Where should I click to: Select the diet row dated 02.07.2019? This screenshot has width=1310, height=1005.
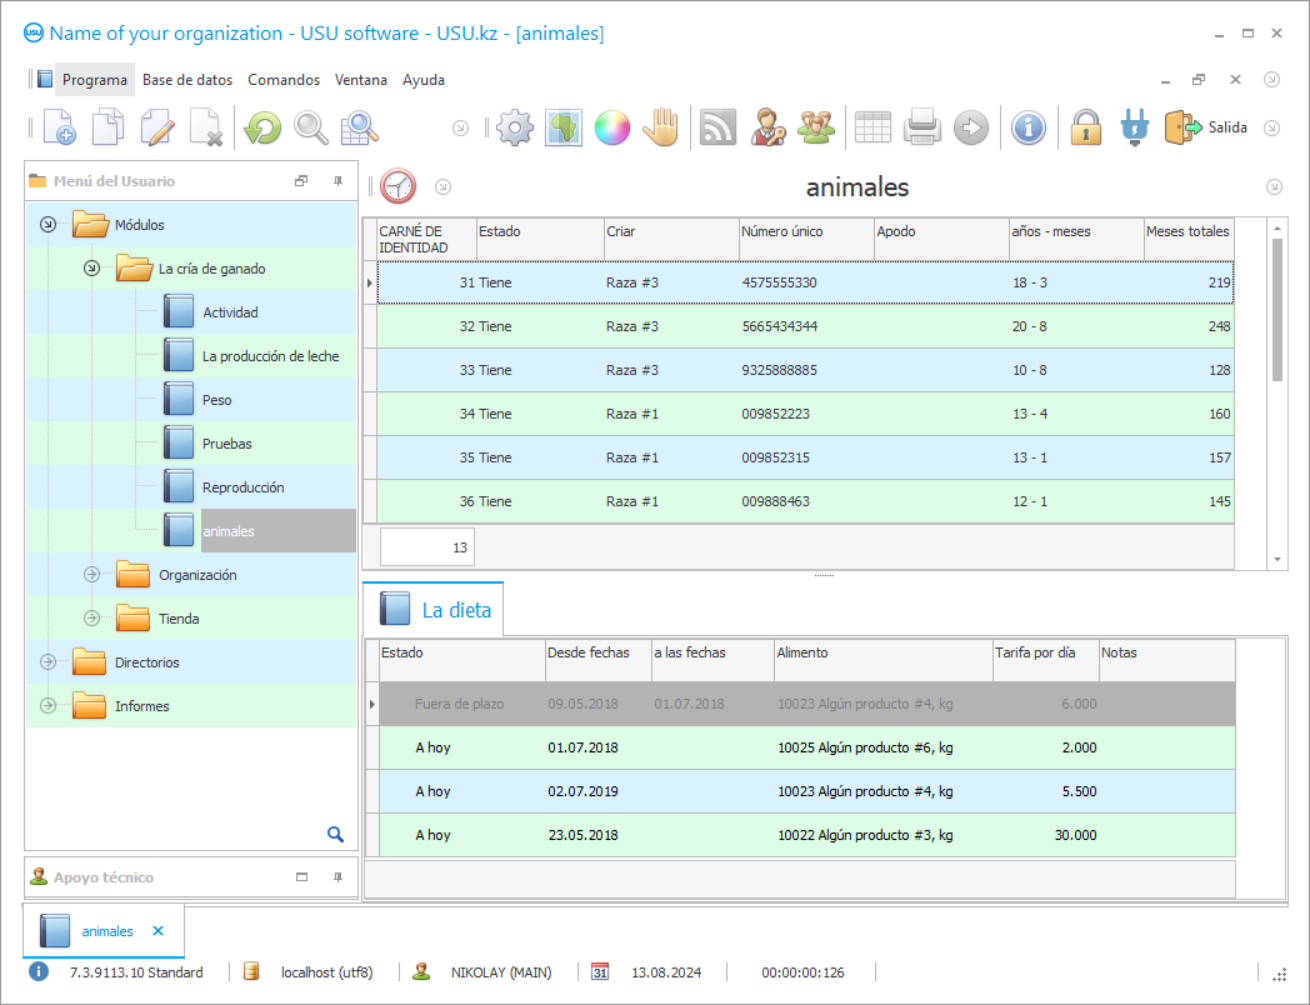(x=805, y=791)
